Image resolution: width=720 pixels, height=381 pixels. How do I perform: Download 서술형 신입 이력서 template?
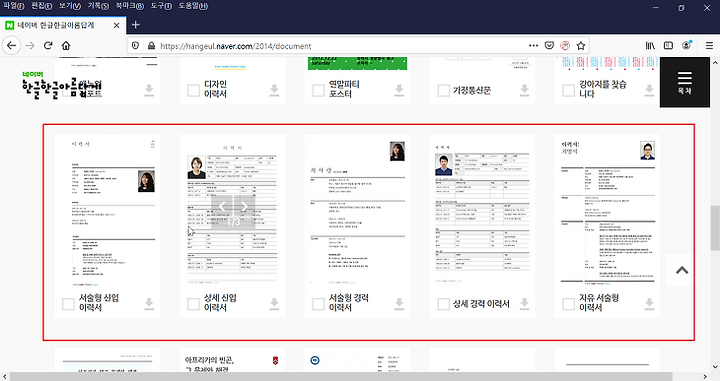149,303
